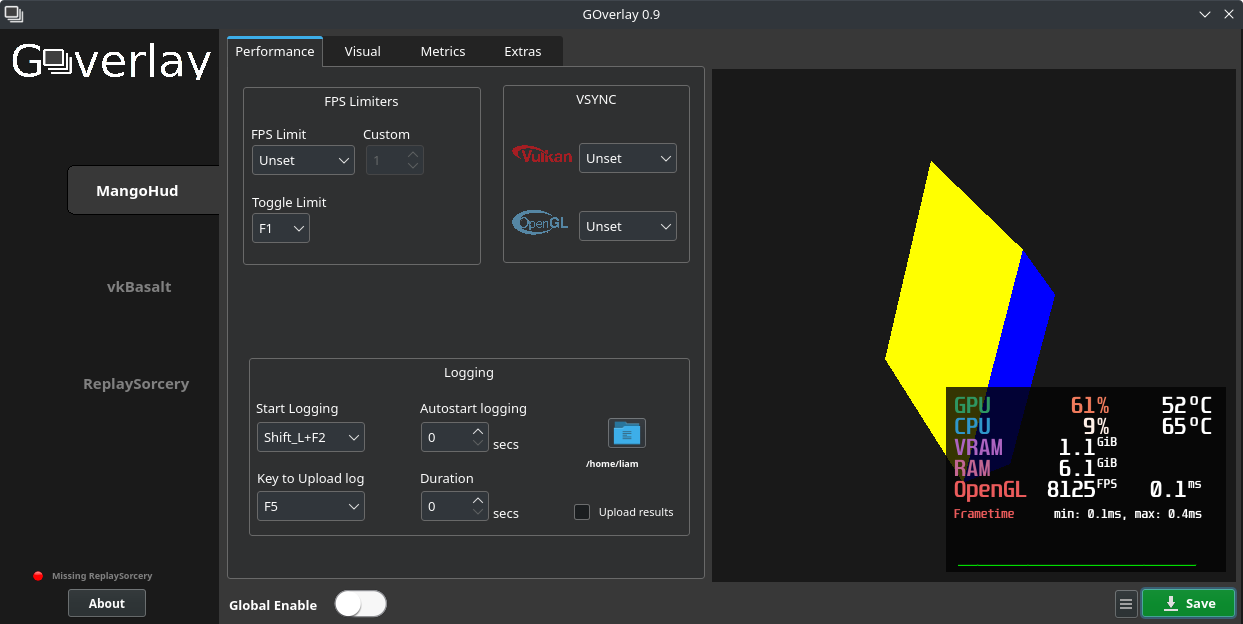This screenshot has height=624, width=1243.
Task: Open the log folder chooser icon
Action: (x=627, y=433)
